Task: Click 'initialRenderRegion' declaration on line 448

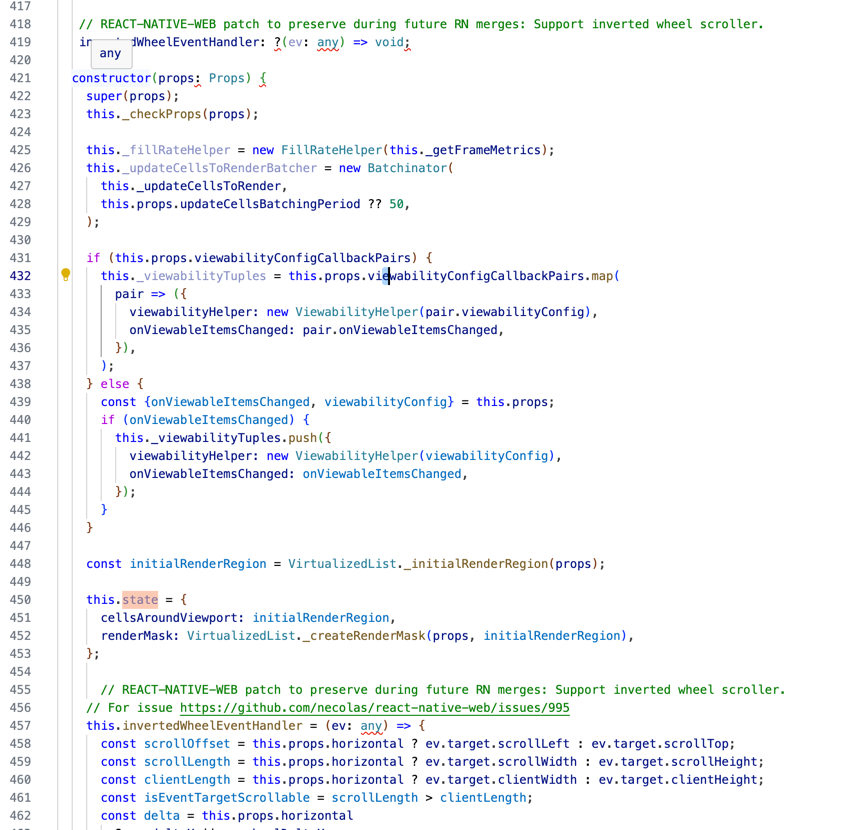Action: click(x=198, y=564)
